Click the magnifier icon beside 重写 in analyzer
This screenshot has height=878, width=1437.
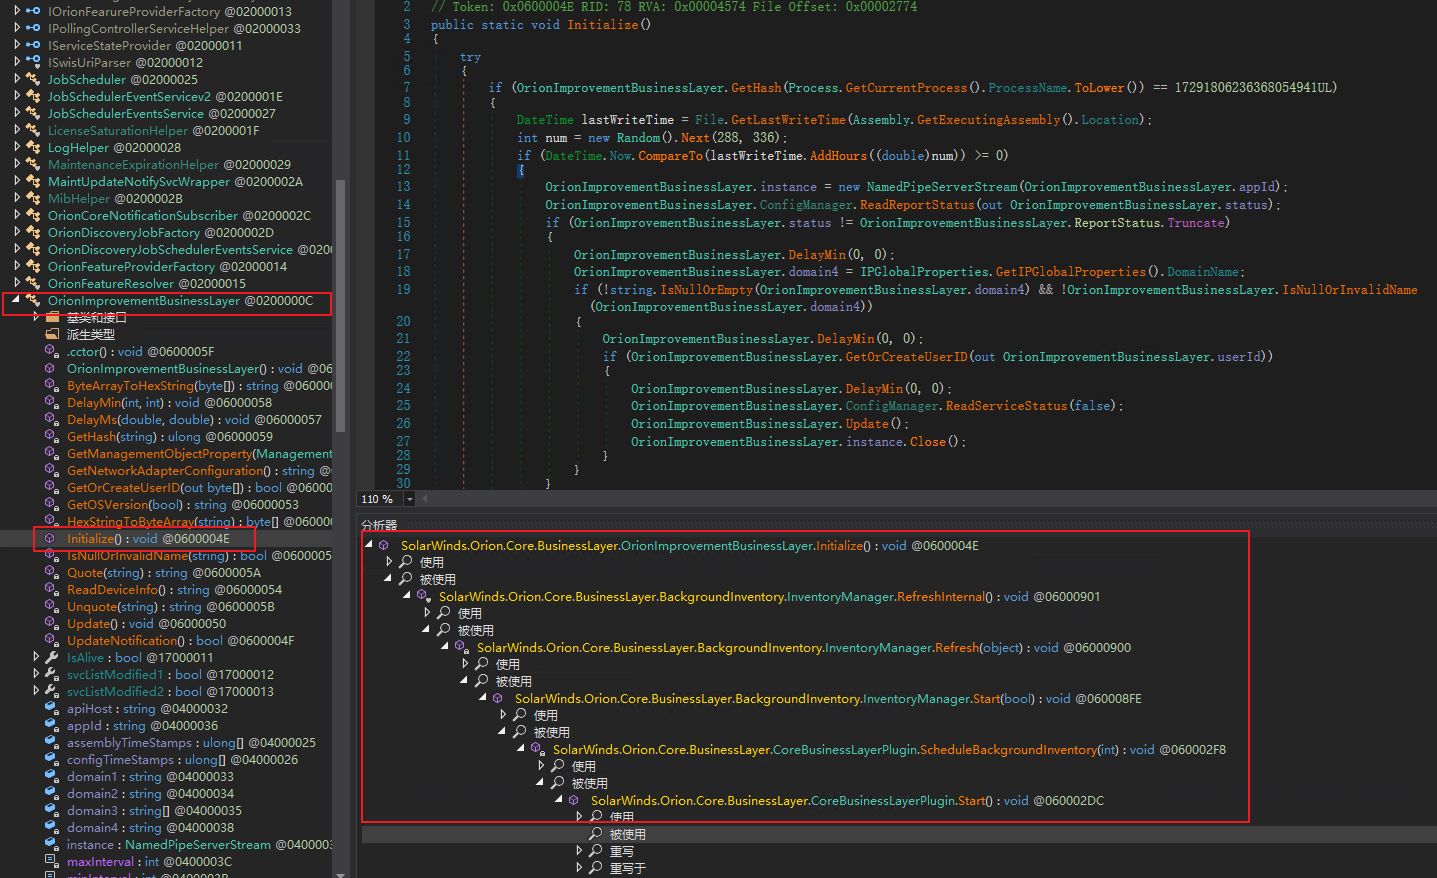pos(595,851)
